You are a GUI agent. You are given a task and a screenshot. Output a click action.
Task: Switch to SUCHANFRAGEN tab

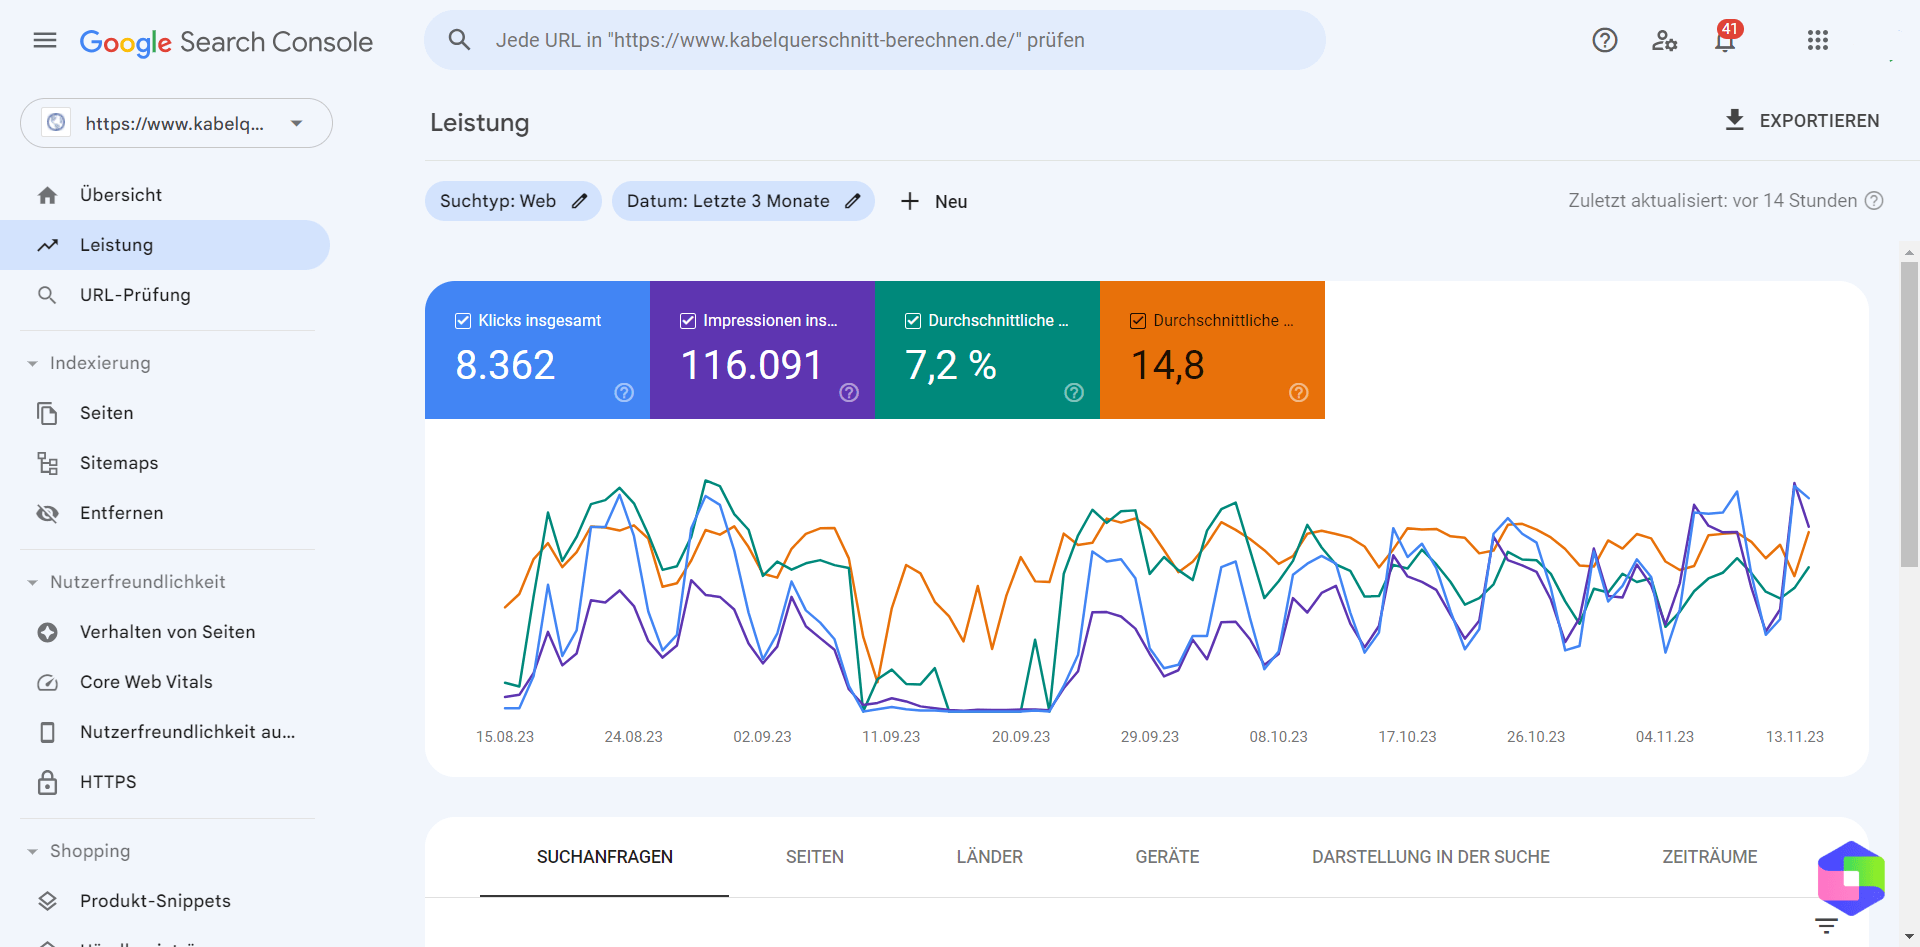(x=604, y=857)
